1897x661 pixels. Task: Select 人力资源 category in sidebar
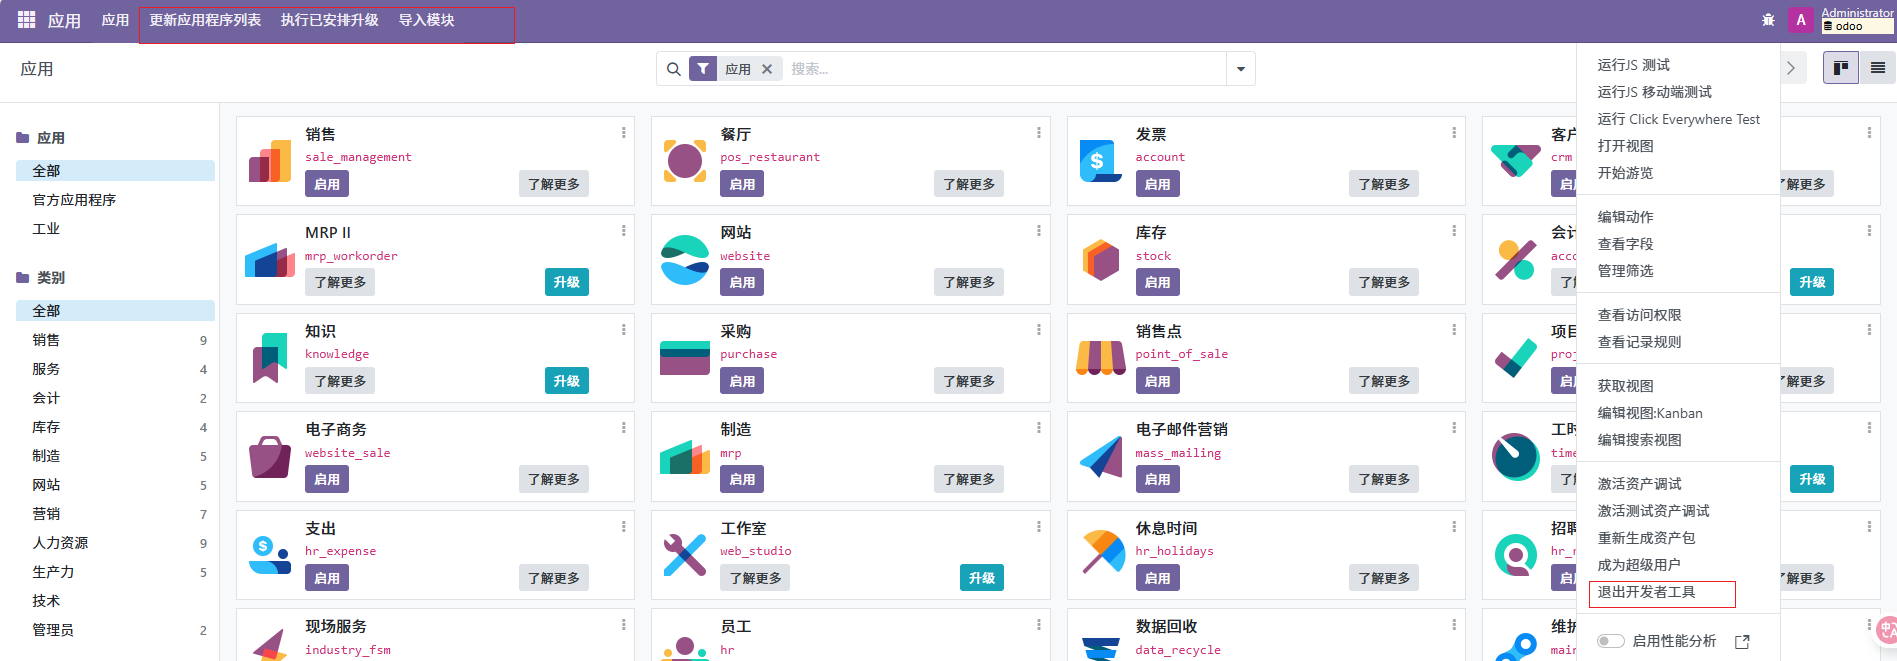point(60,543)
